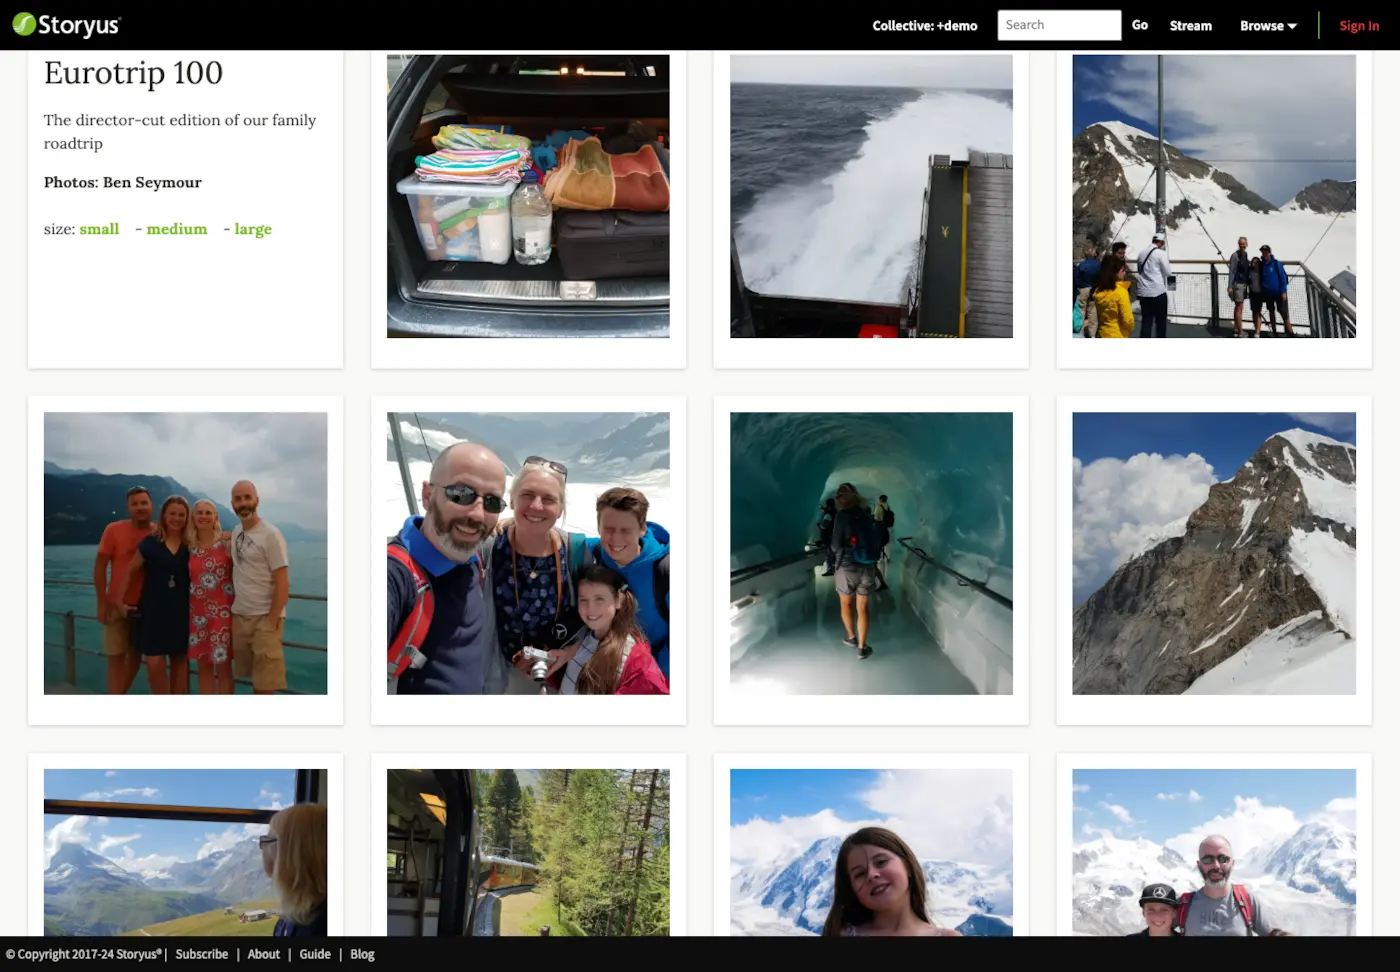
Task: Click the Sign In link
Action: tap(1359, 26)
